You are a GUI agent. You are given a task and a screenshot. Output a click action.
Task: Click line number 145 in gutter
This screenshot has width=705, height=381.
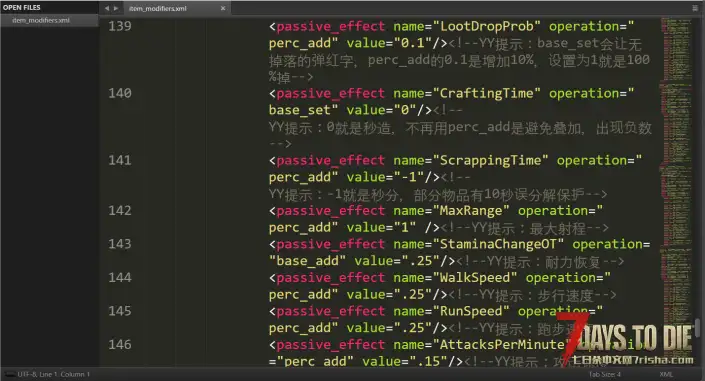click(120, 311)
